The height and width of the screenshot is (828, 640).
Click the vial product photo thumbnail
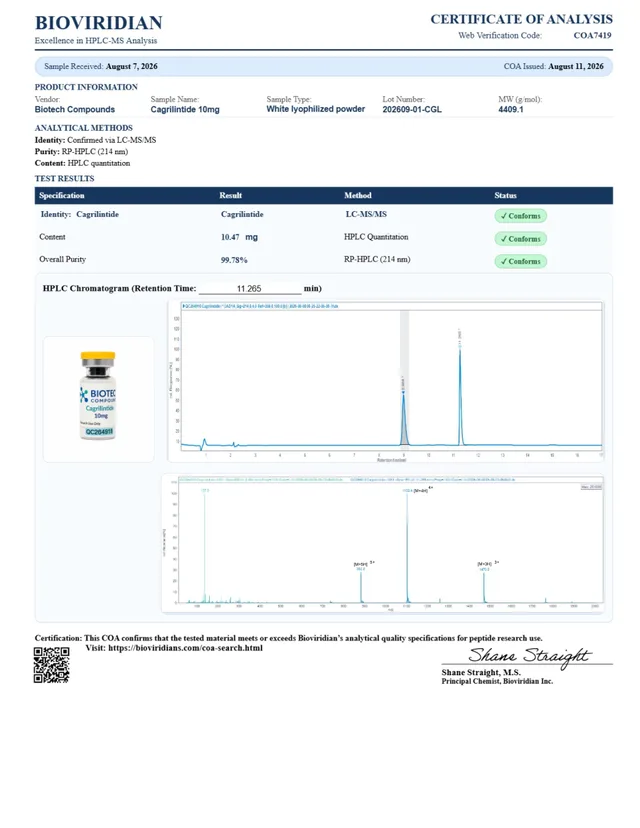tap(98, 399)
